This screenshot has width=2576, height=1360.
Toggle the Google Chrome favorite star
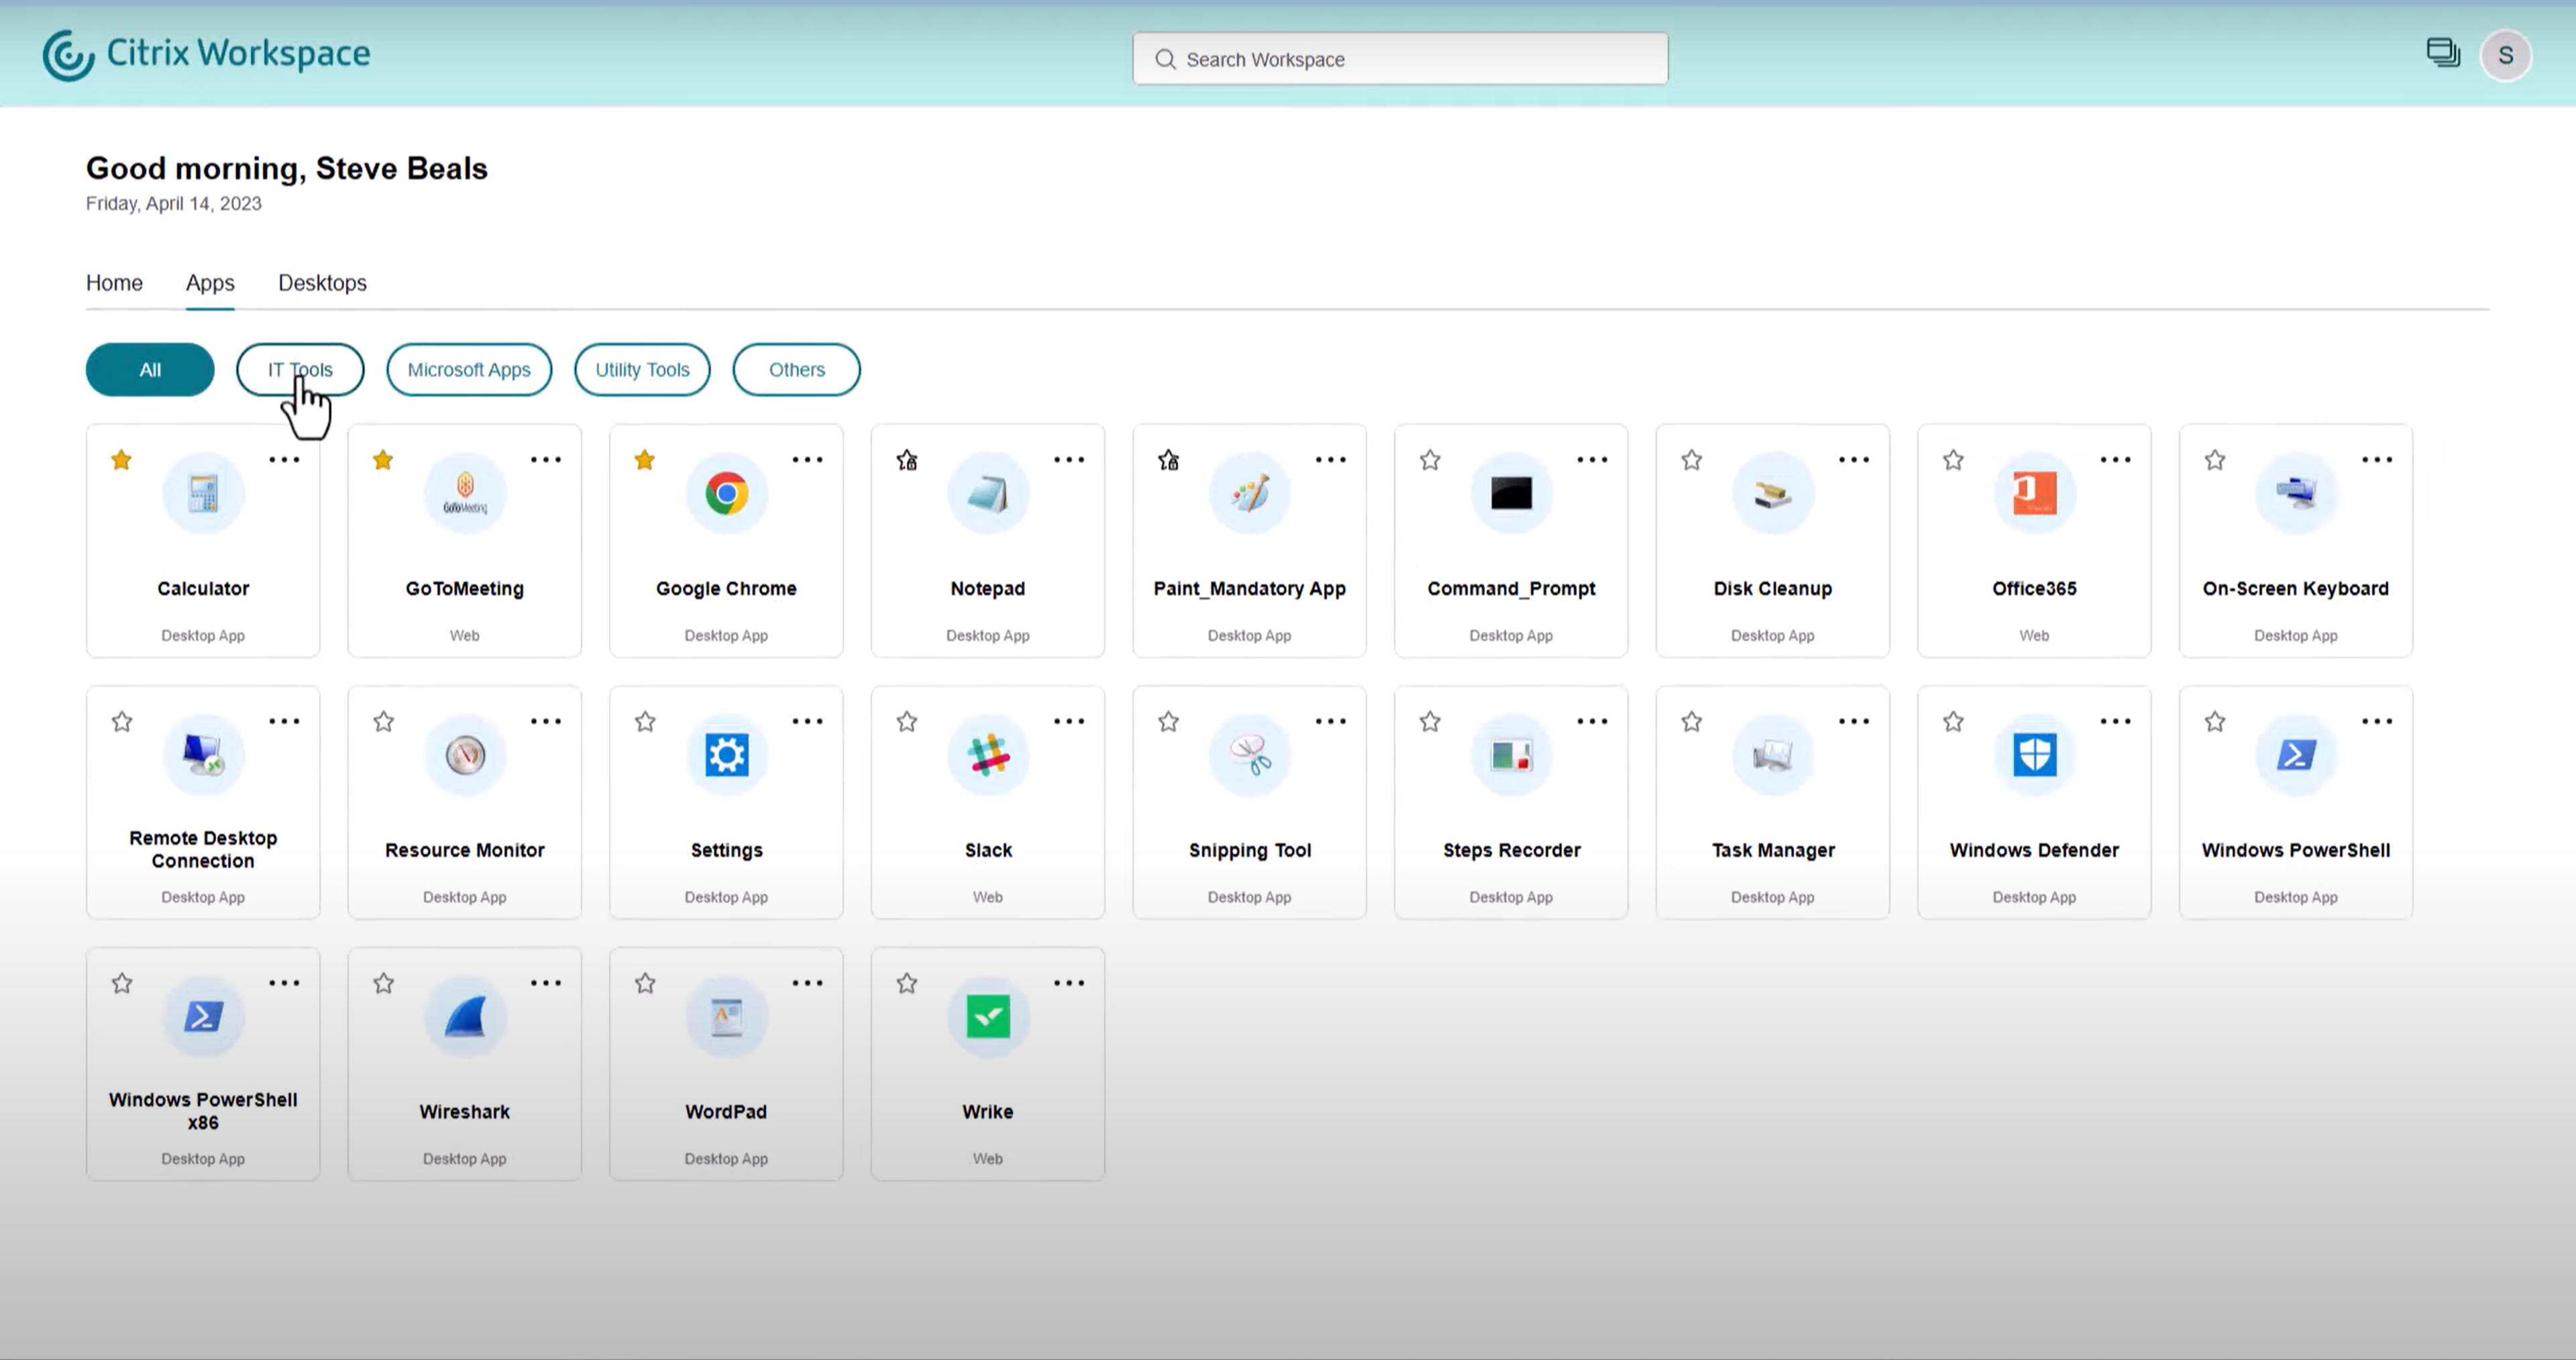pos(645,460)
